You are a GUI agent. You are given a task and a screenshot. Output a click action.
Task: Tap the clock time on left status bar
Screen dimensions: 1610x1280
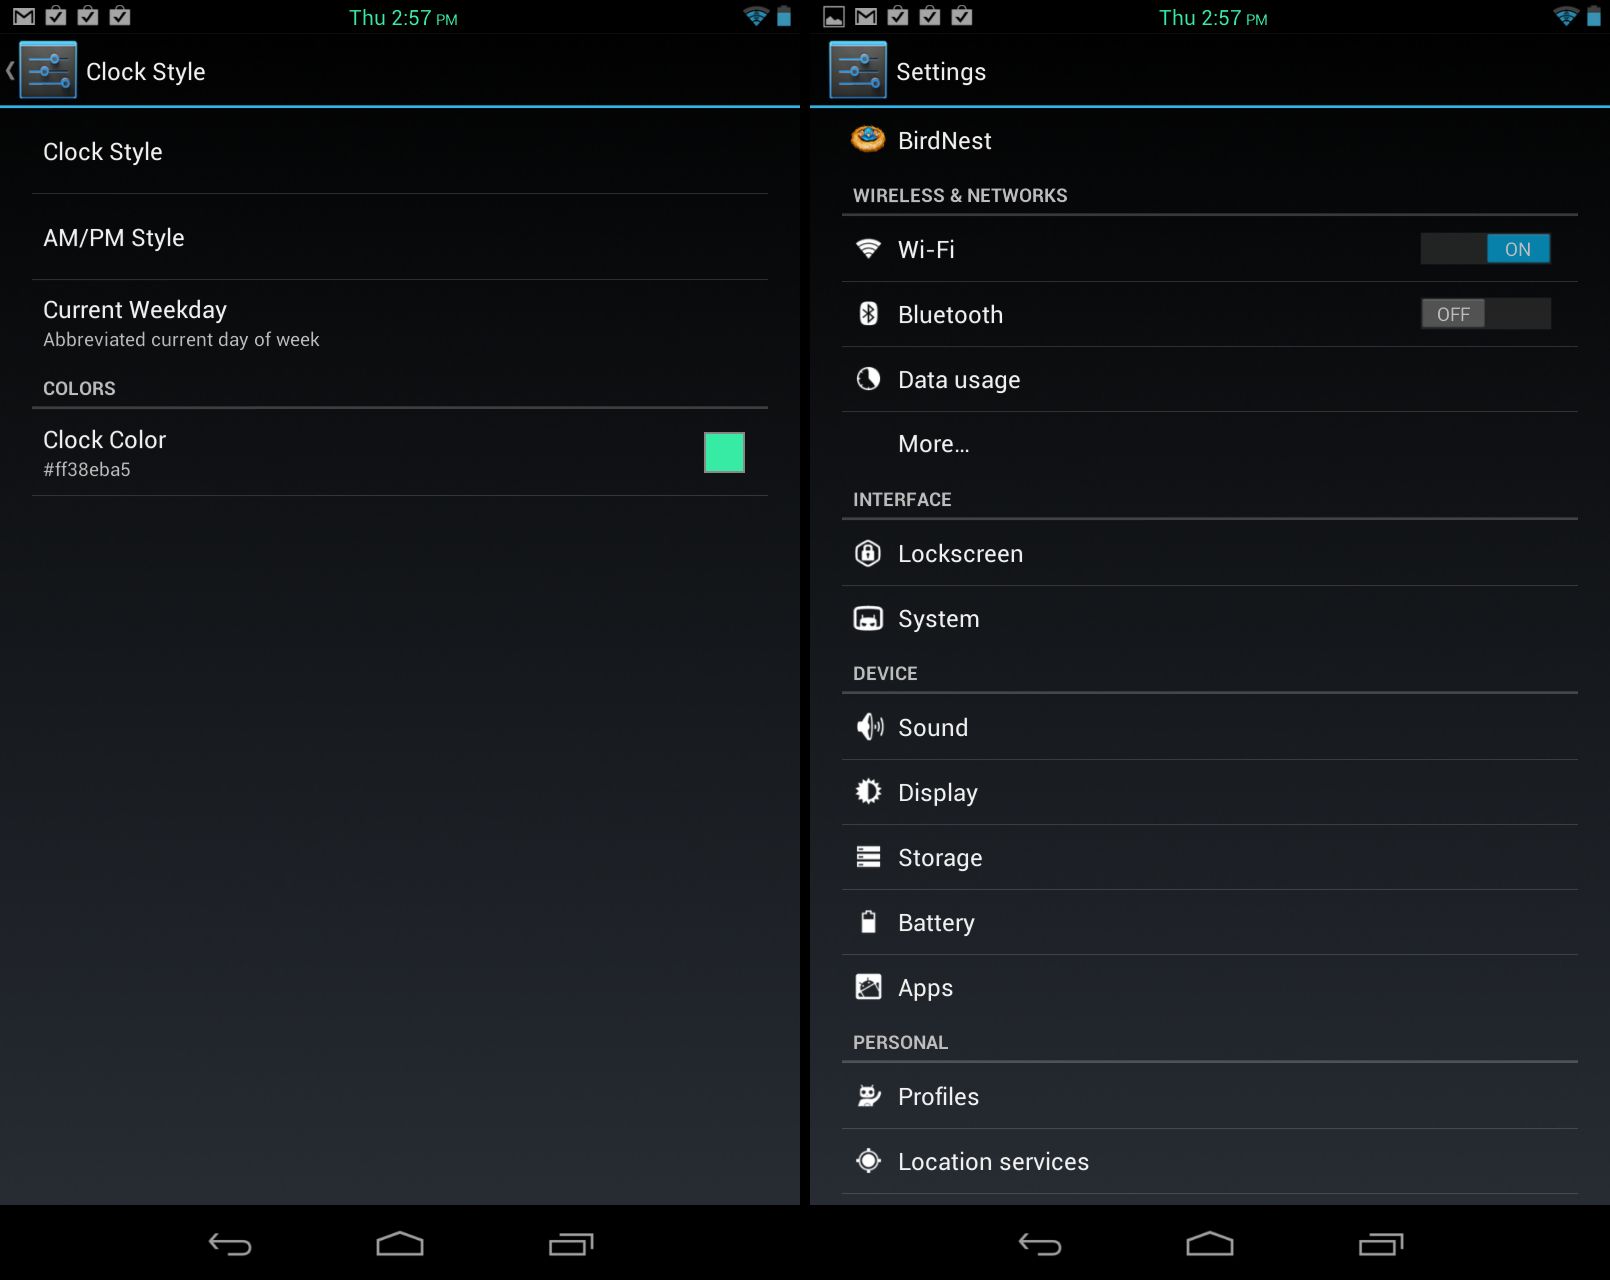tap(403, 17)
